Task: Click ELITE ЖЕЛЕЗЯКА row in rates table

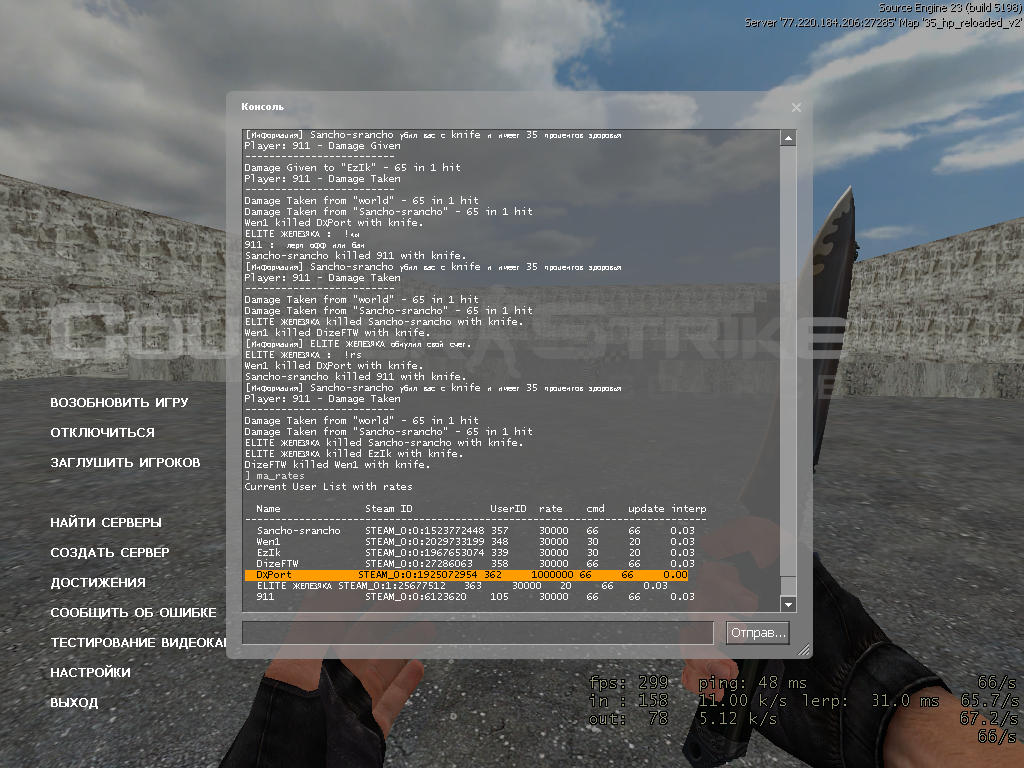Action: [462, 586]
